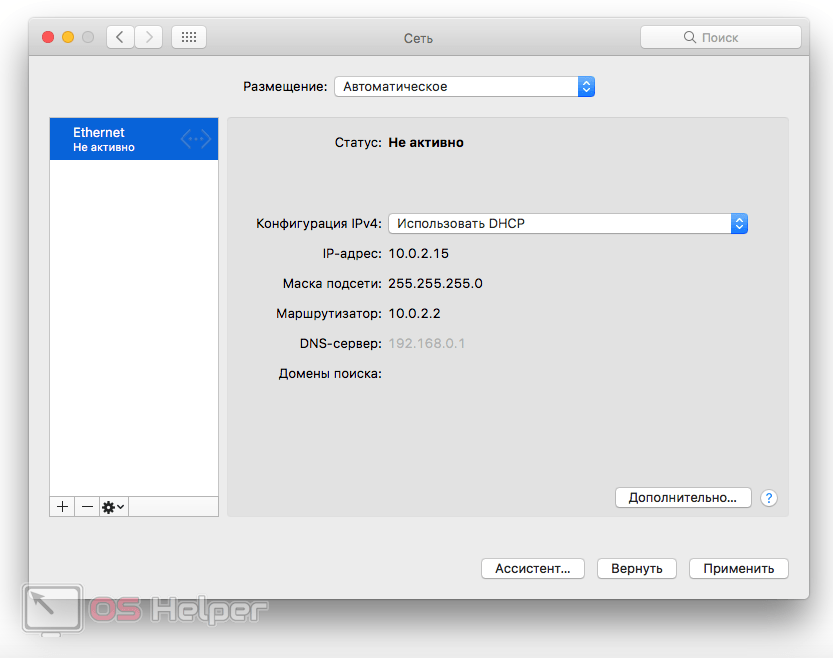Close the Сеть window
The width and height of the screenshot is (833, 658).
point(48,37)
